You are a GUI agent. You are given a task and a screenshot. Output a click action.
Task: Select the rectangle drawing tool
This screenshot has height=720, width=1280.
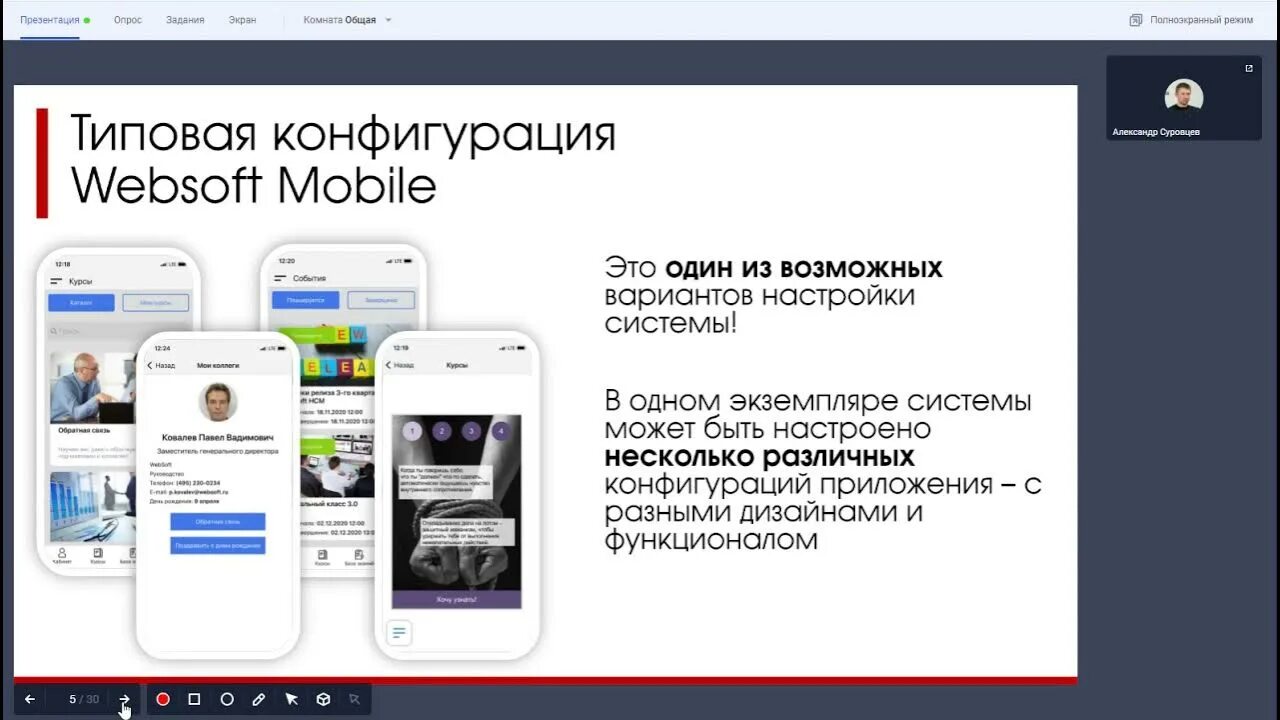point(194,699)
